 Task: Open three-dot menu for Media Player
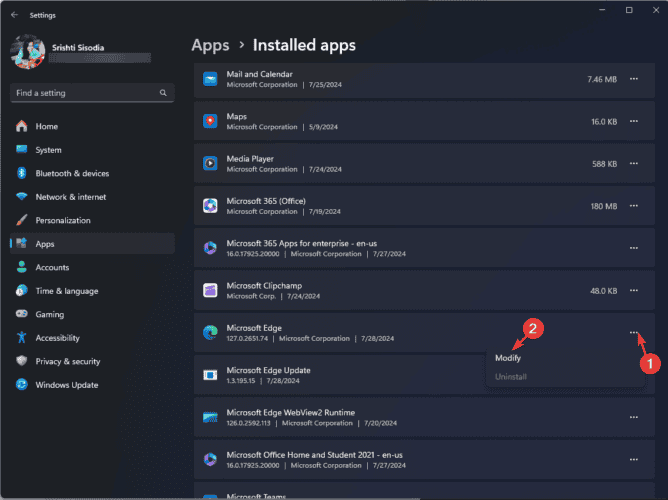click(633, 163)
